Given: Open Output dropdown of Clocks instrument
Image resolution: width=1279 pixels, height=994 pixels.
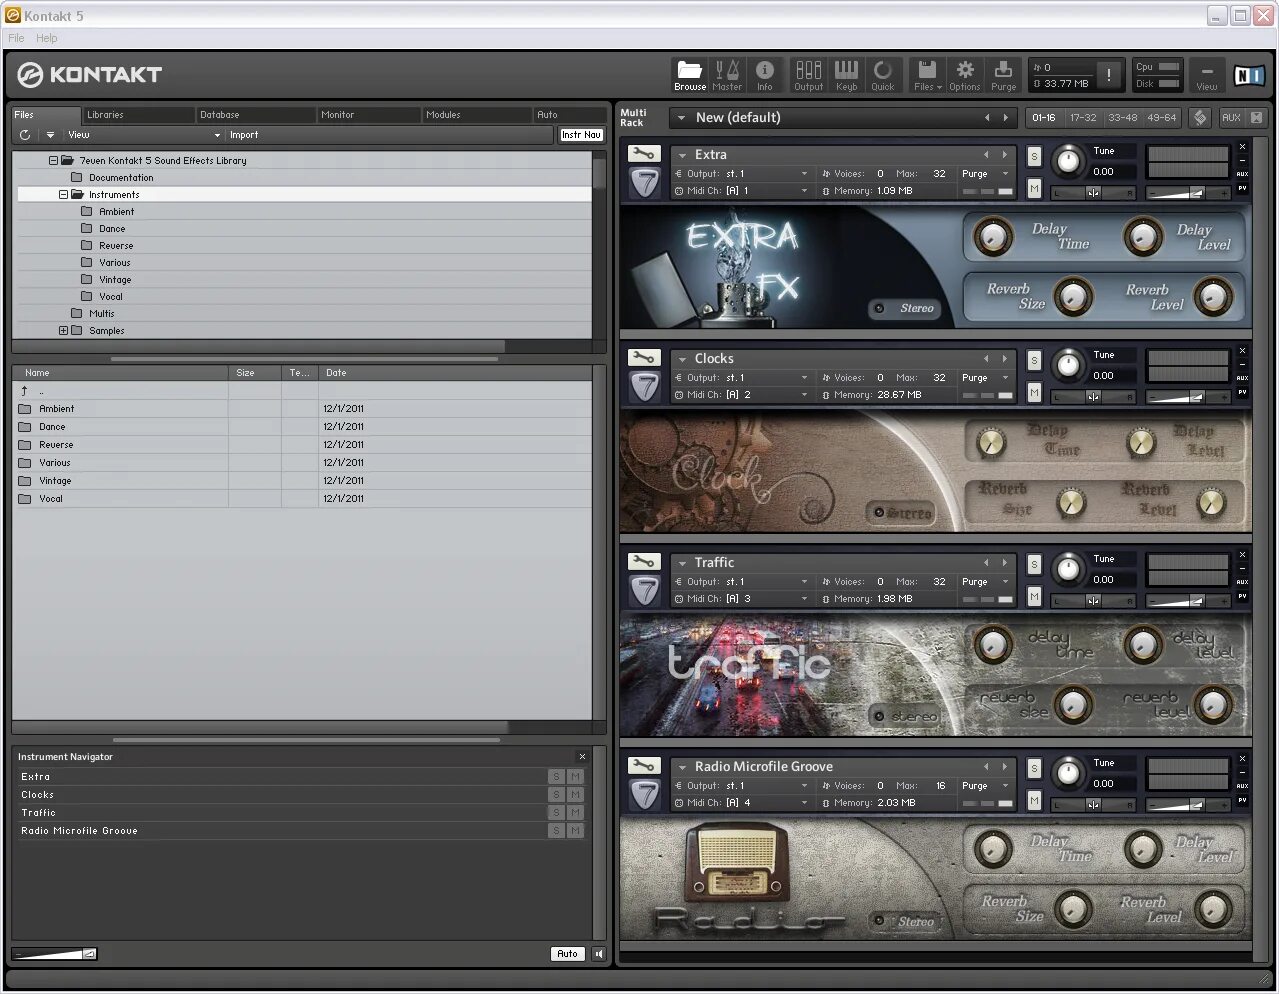Looking at the screenshot, I should point(804,378).
